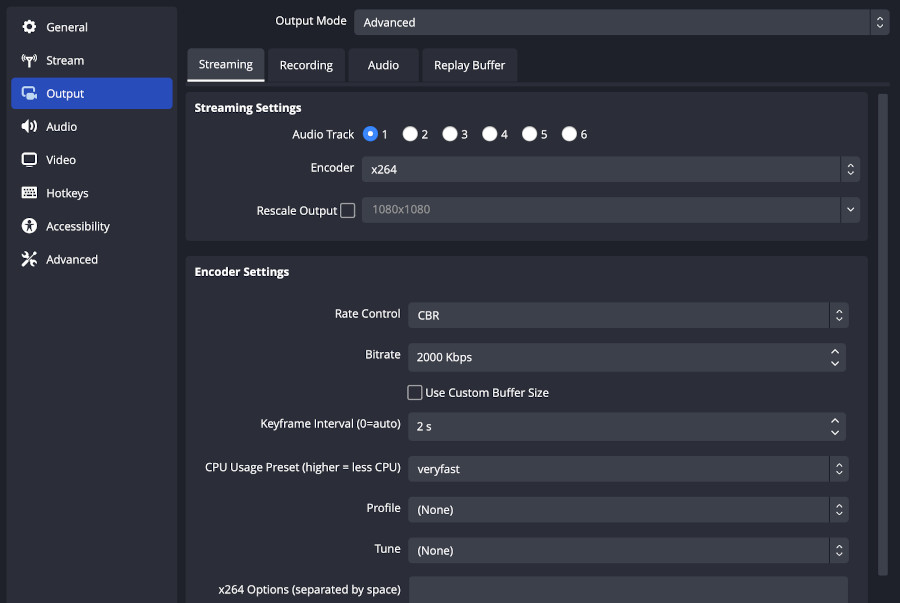The width and height of the screenshot is (900, 603).
Task: Check Use Custom Buffer Size
Action: pyautogui.click(x=415, y=392)
